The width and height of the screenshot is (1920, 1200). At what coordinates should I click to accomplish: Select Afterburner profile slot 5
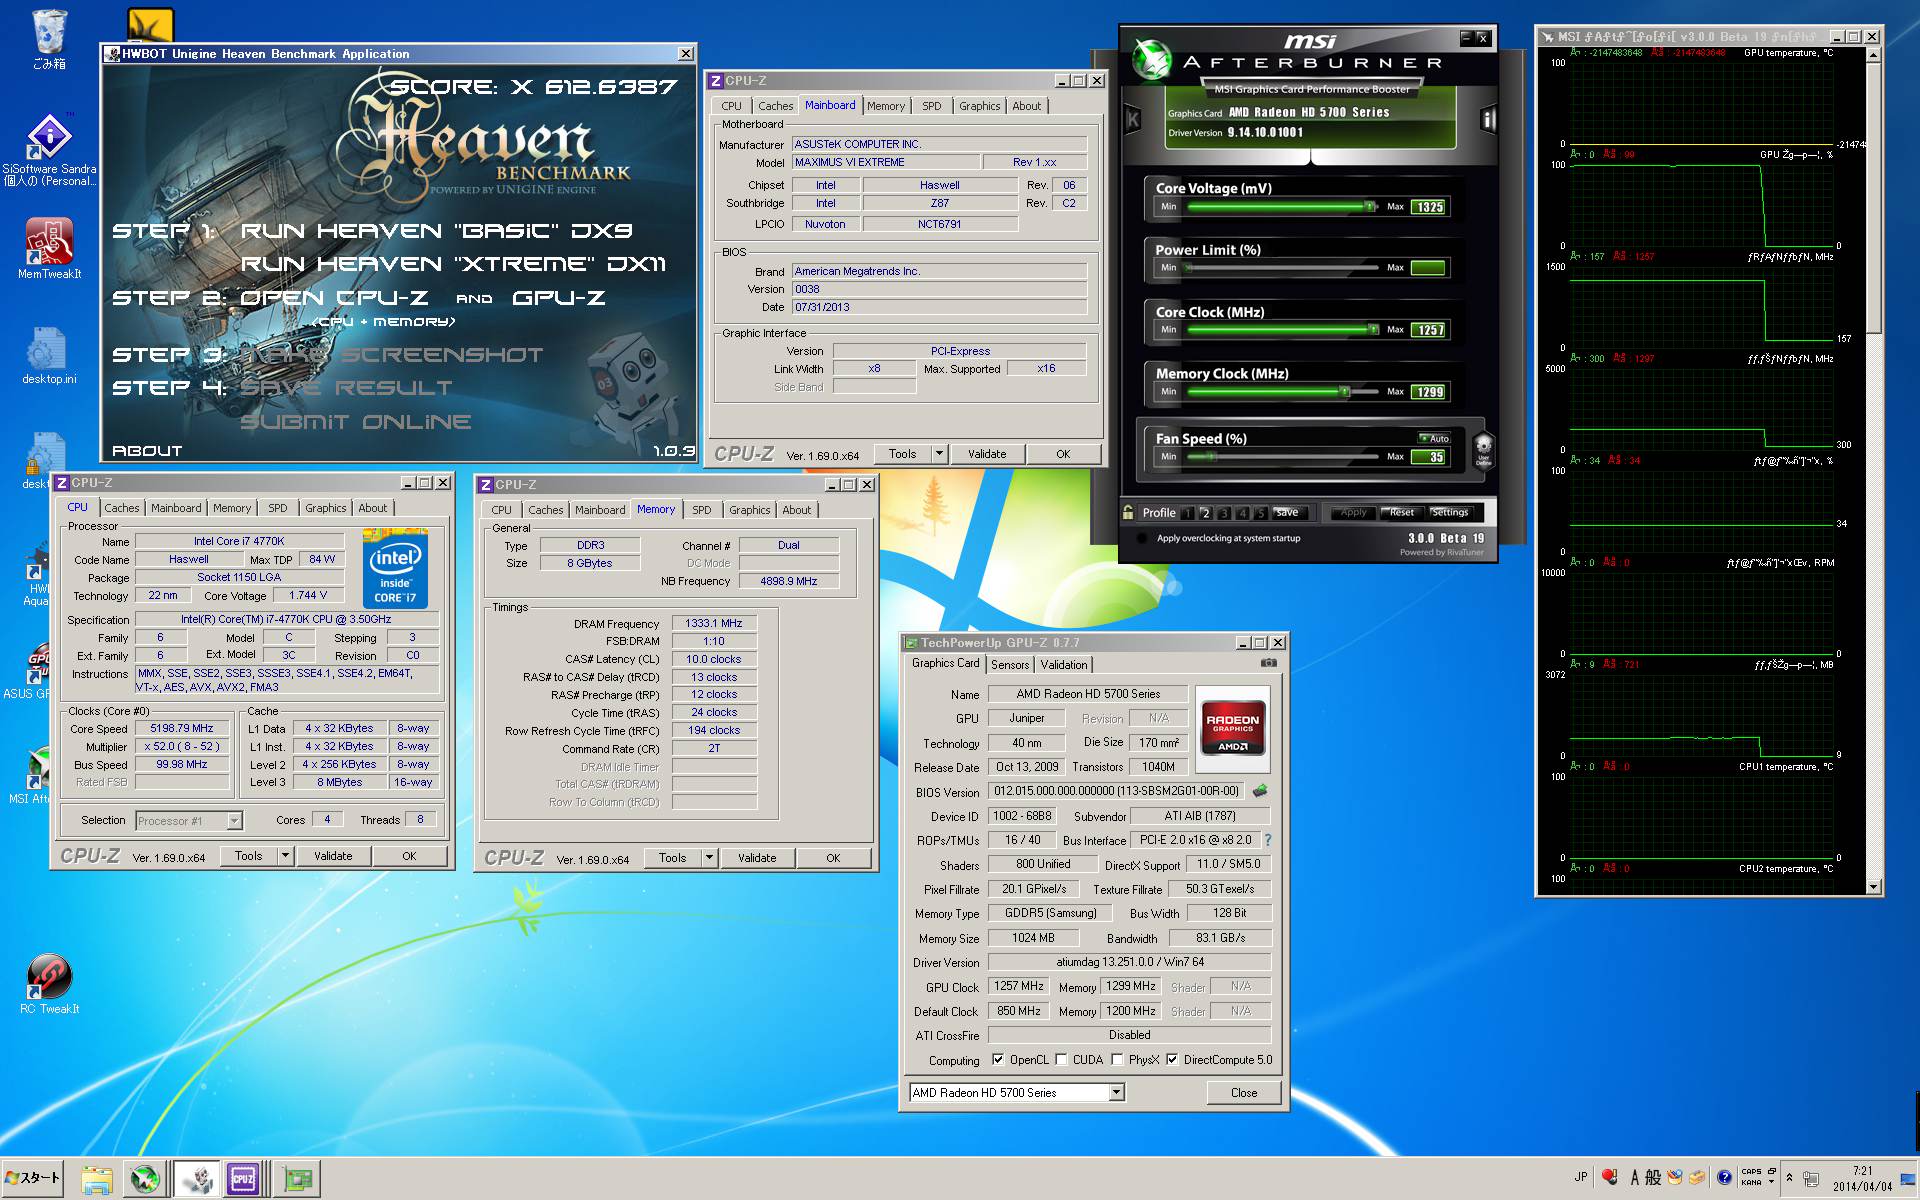coord(1261,513)
